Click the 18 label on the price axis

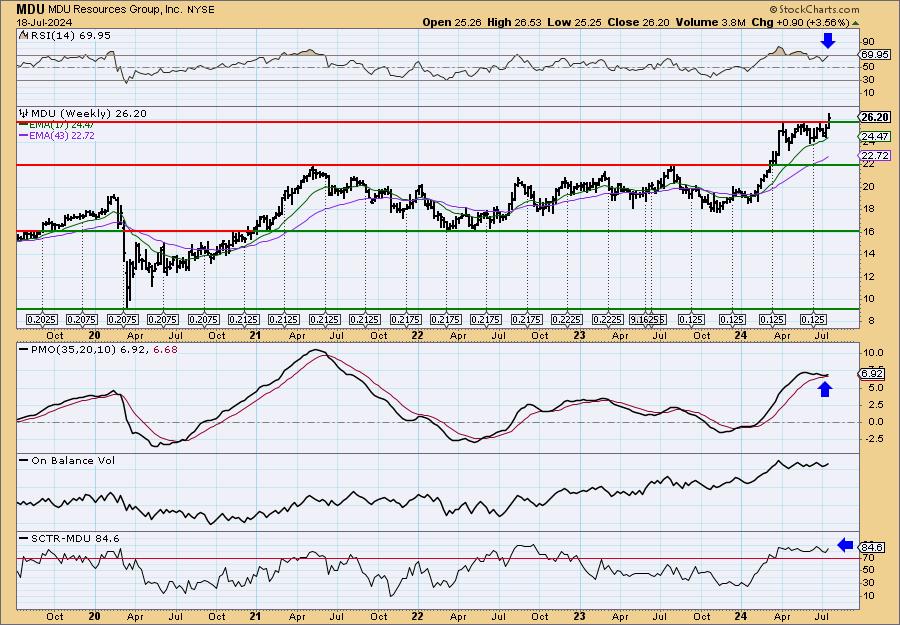[868, 209]
